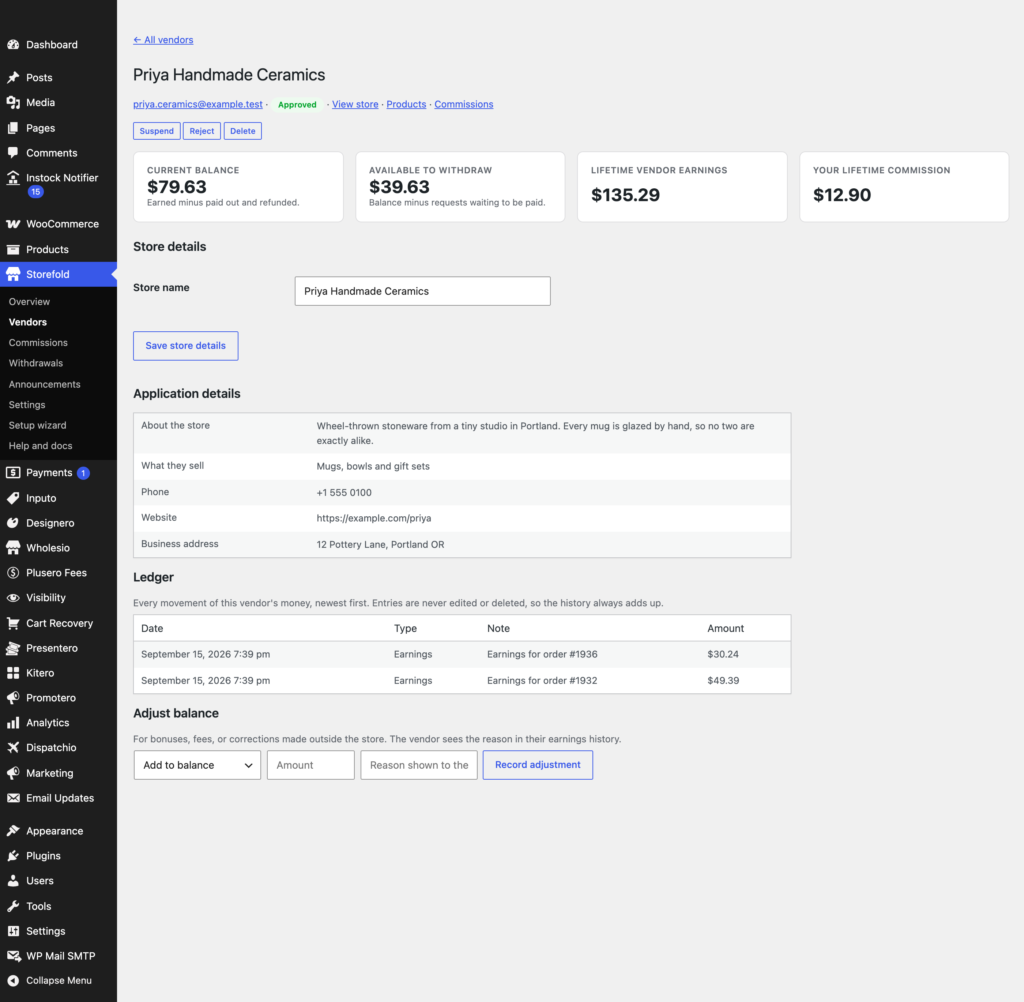1024x1002 pixels.
Task: Click the Presentero icon
Action: 13,648
